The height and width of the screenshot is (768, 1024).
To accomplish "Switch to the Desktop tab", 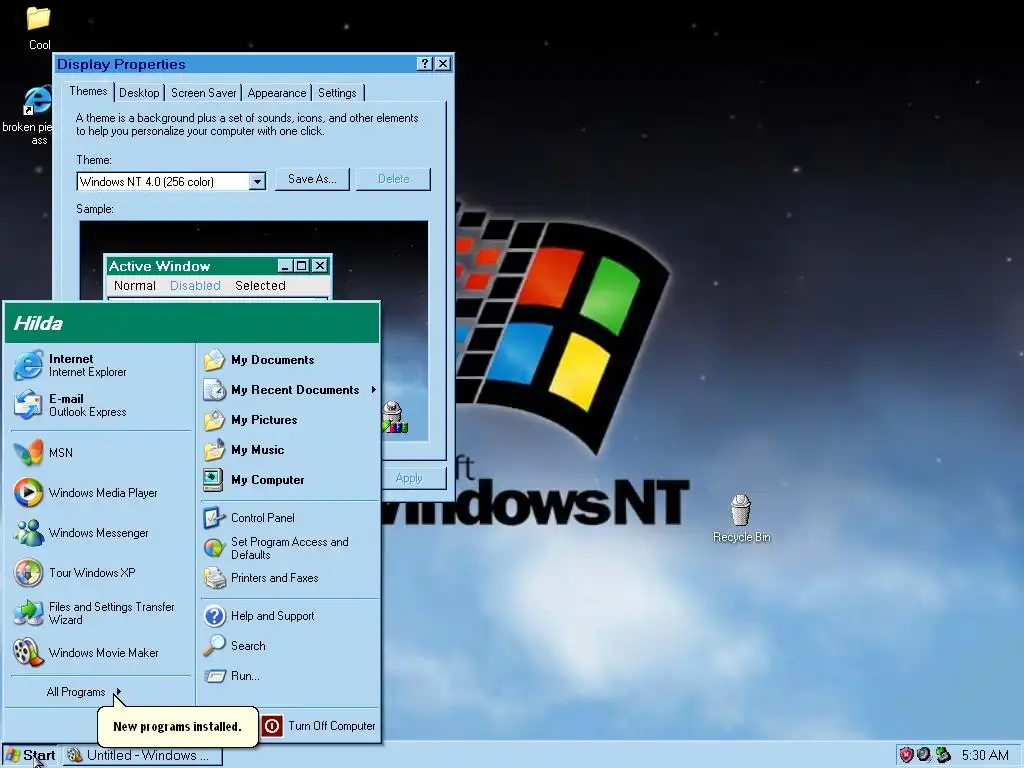I will tap(139, 93).
